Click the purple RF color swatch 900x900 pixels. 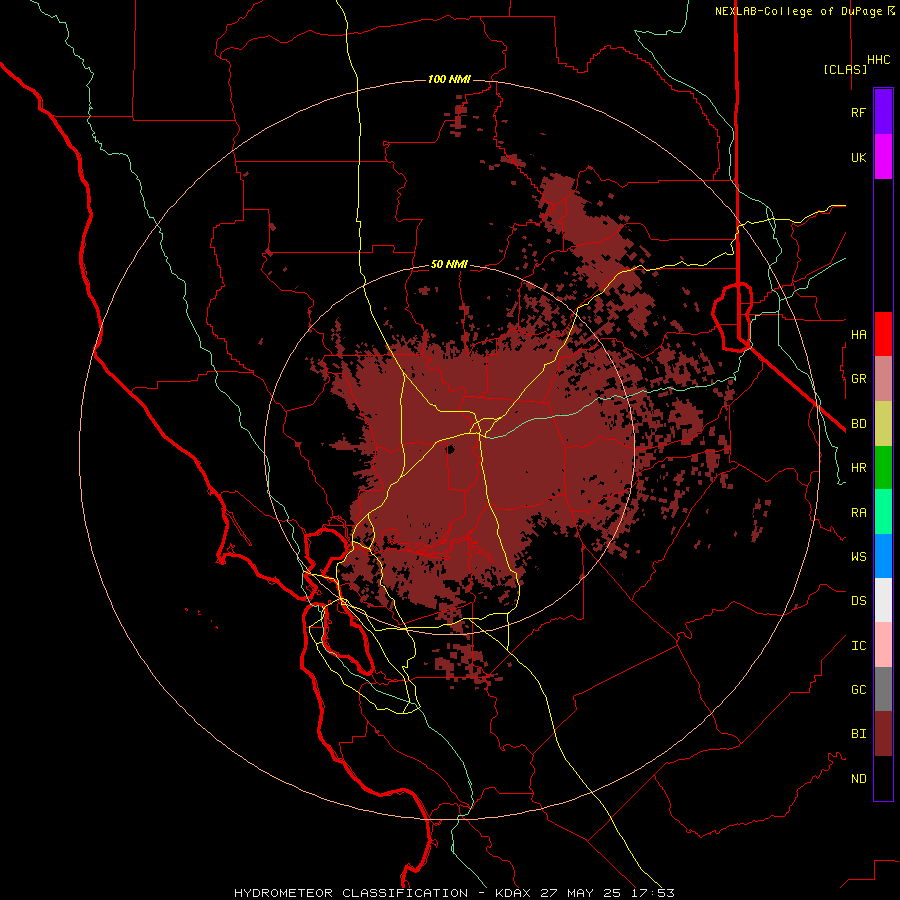pos(883,112)
